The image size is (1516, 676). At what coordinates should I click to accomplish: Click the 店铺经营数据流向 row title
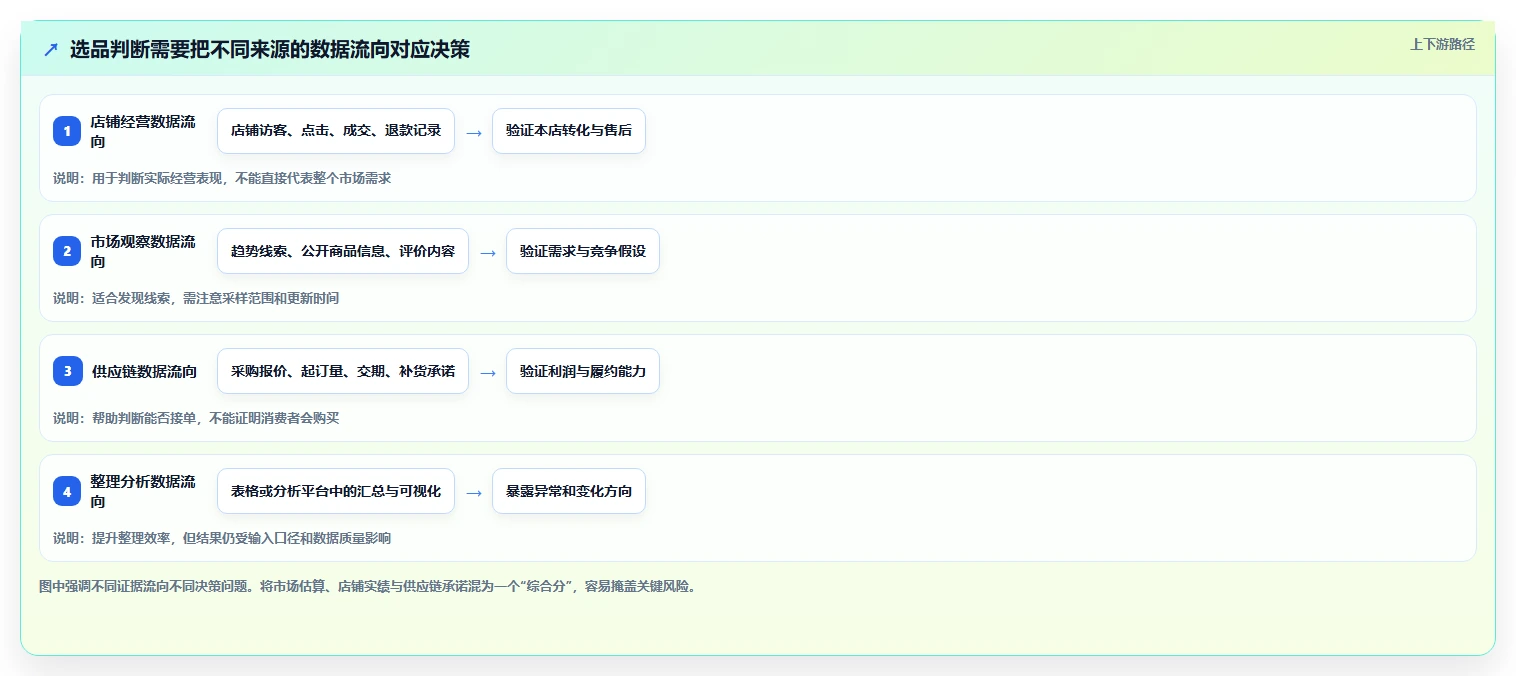point(144,131)
